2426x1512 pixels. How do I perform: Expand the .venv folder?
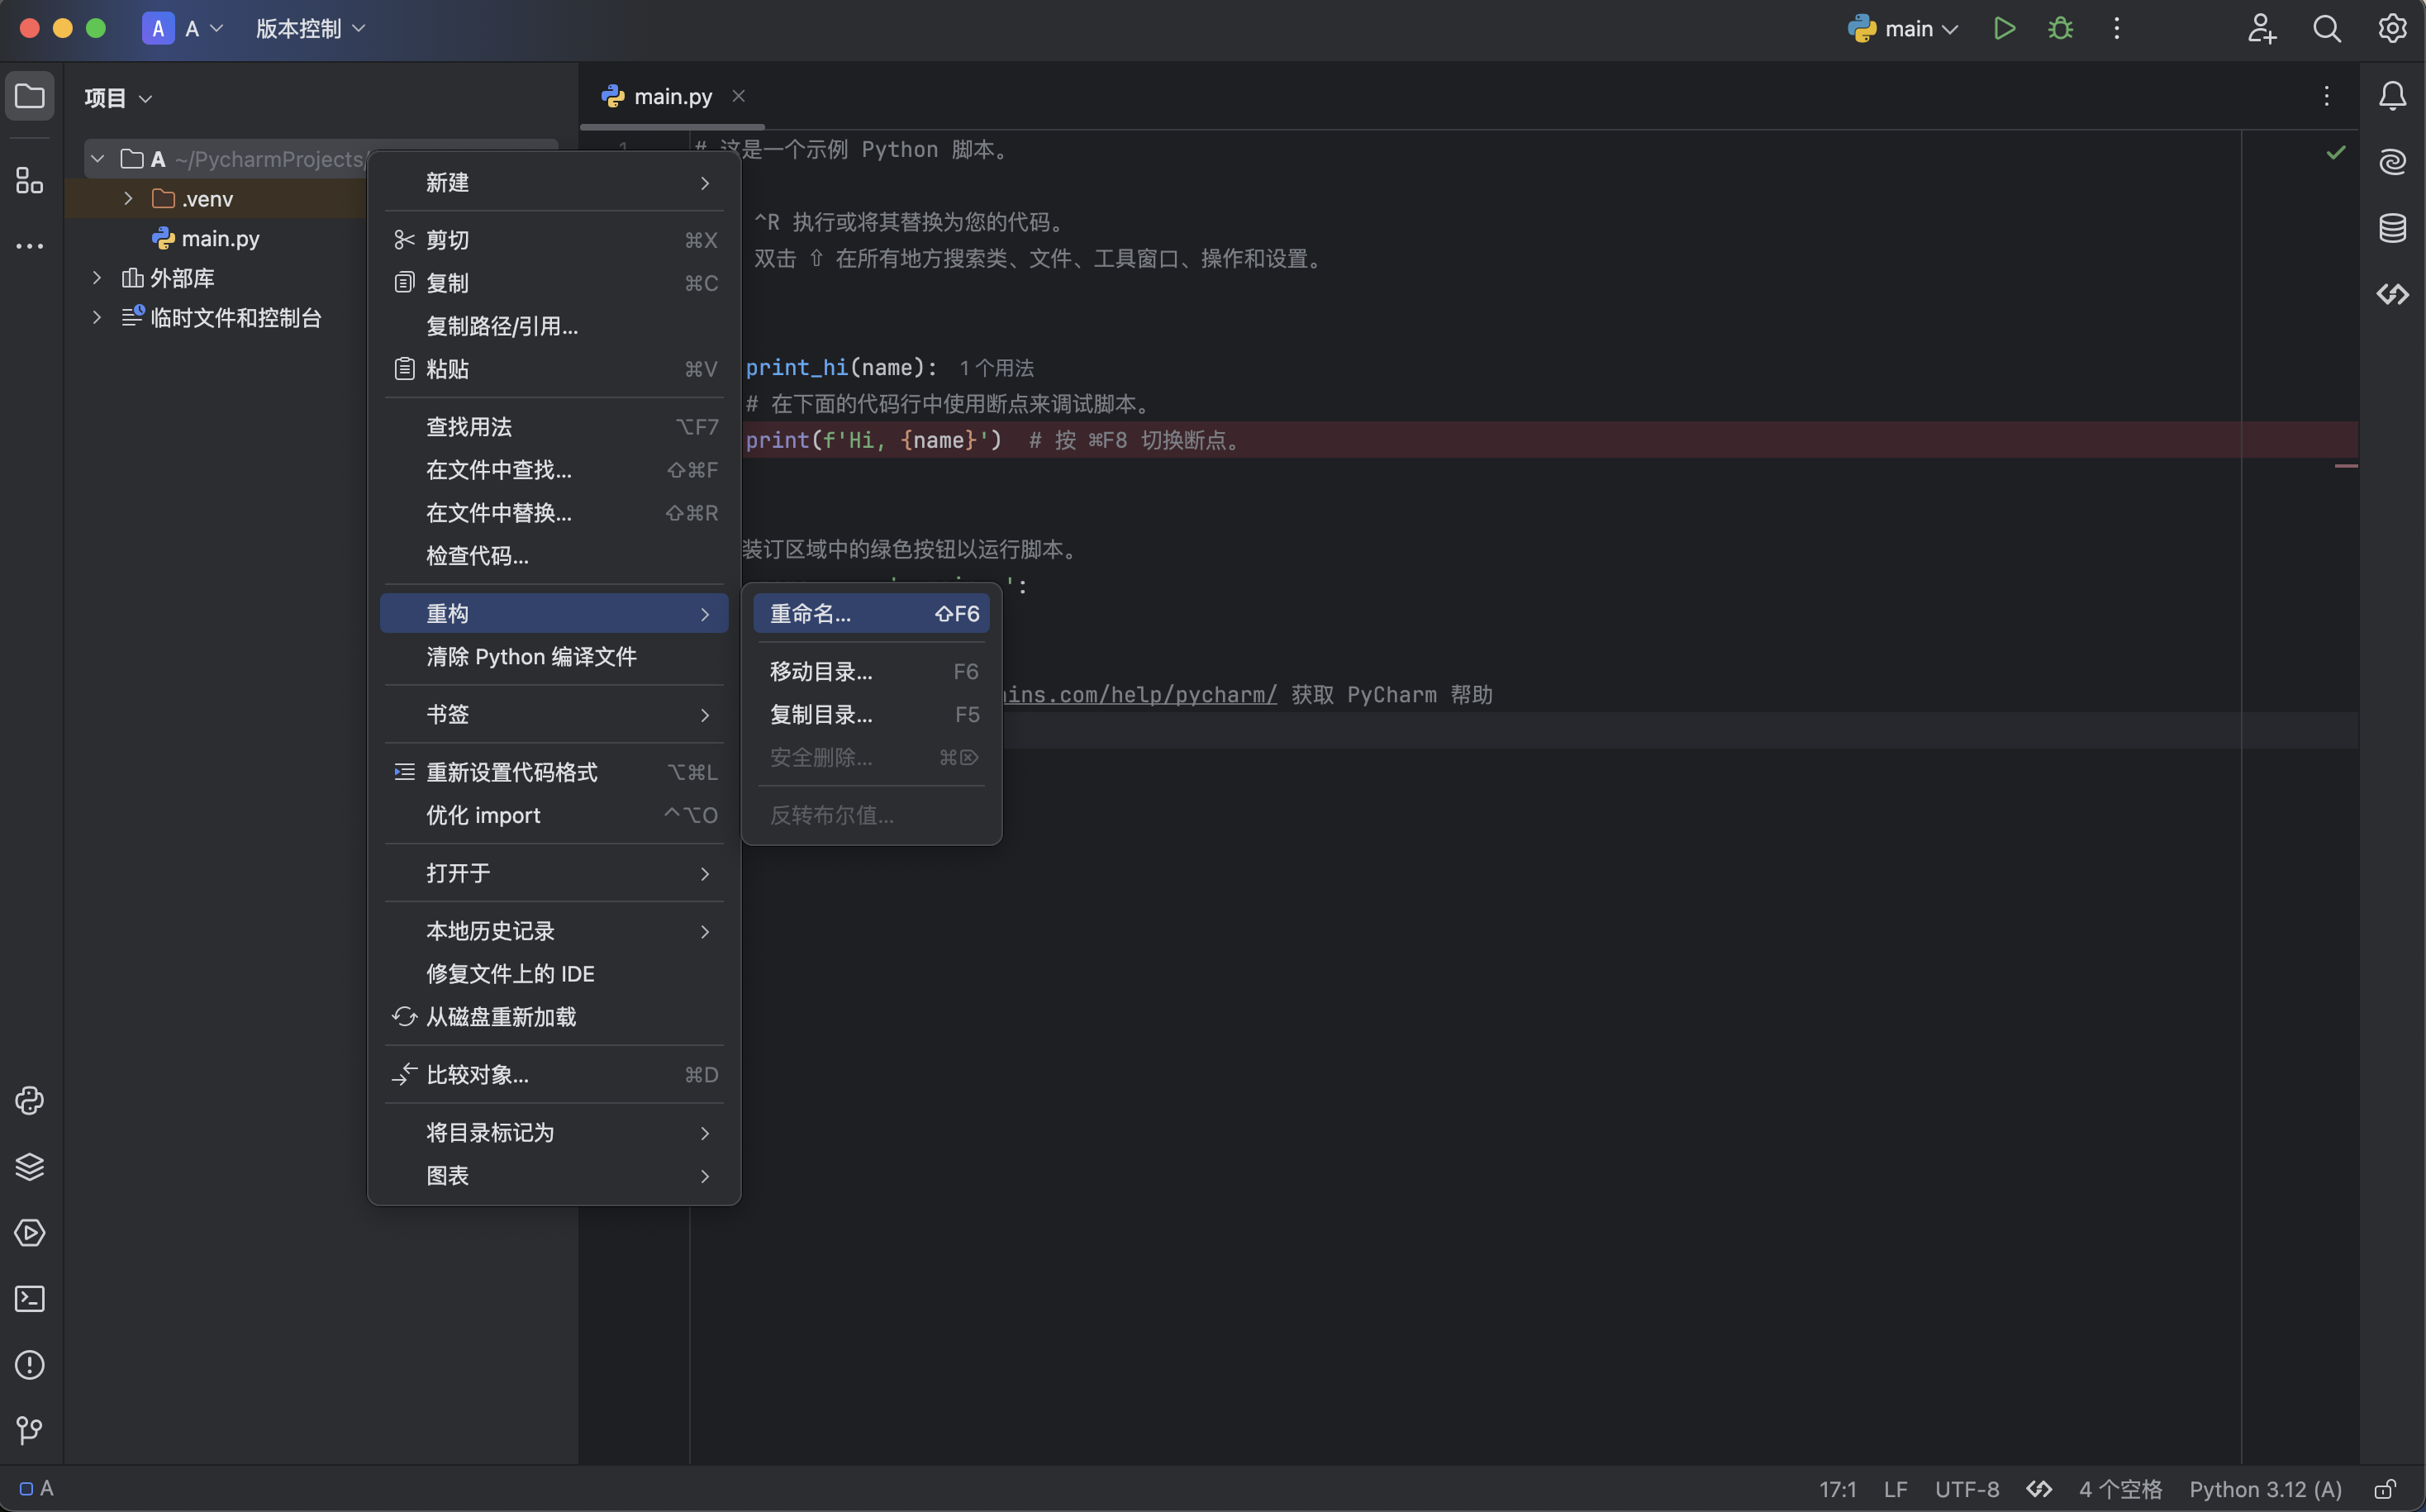[x=128, y=198]
